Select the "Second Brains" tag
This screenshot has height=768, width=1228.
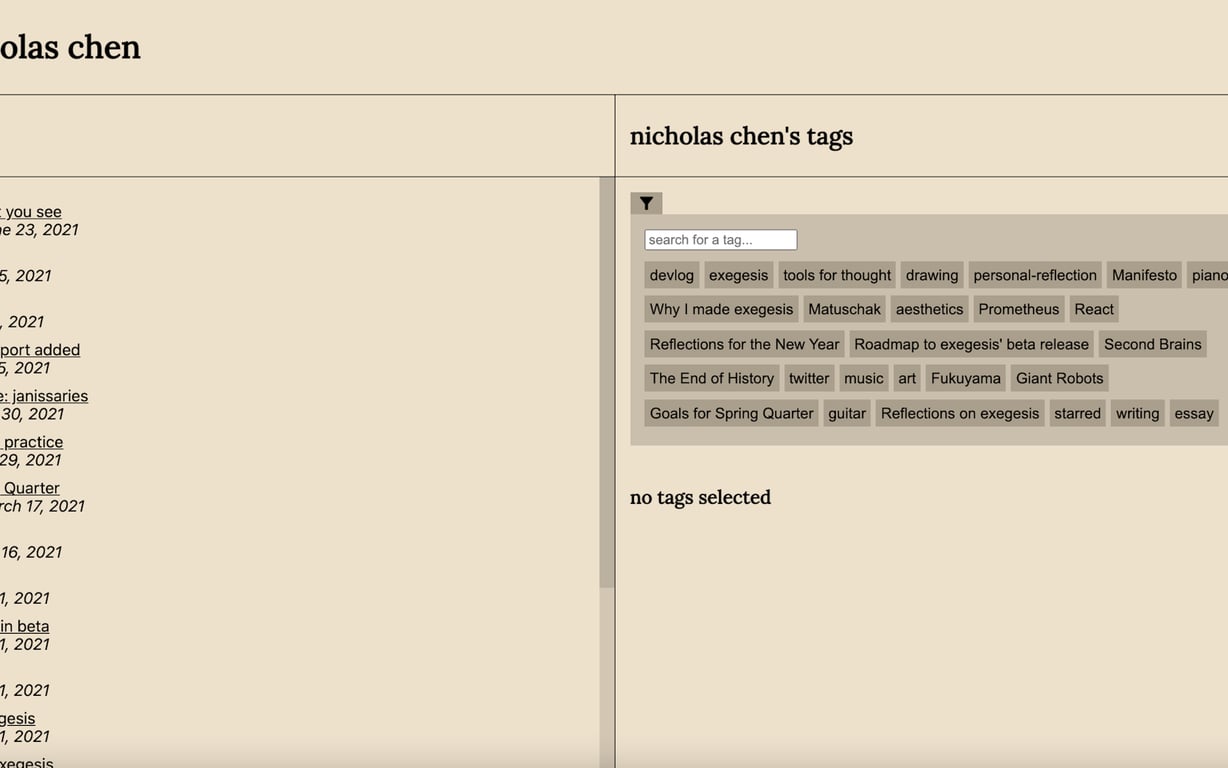coord(1152,344)
